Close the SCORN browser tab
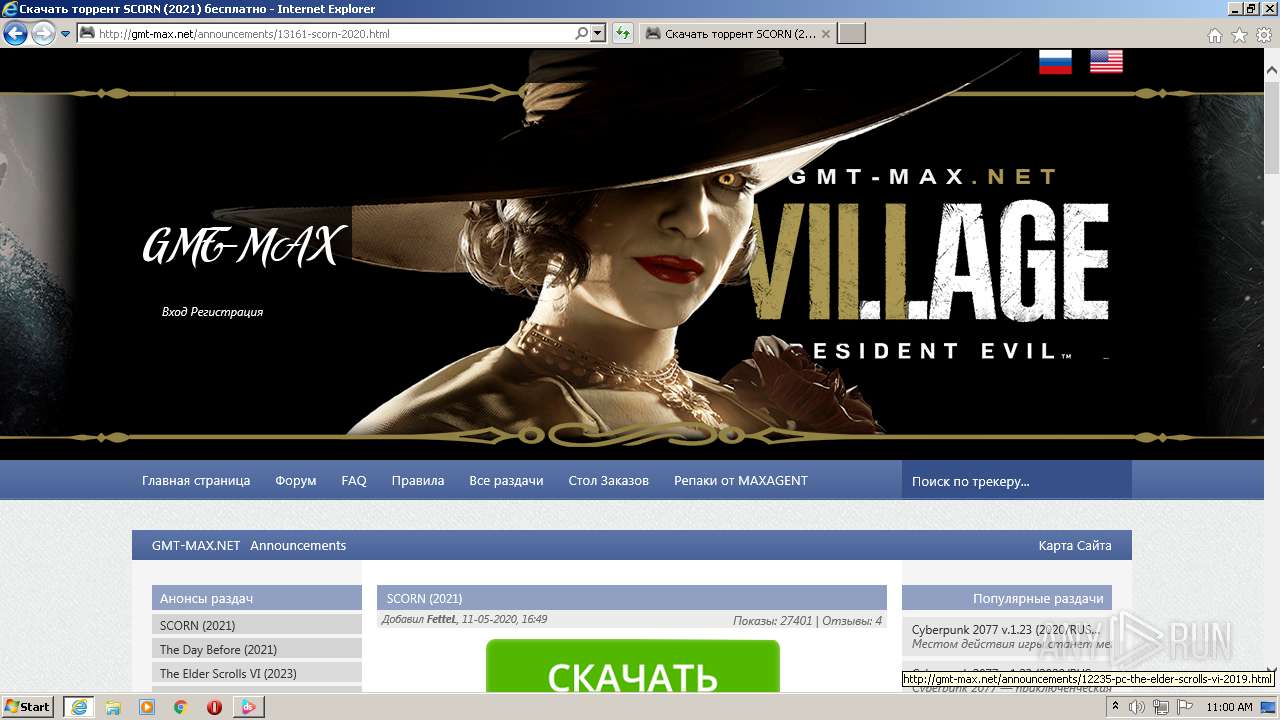Screen dimensions: 1280x720 (x=825, y=33)
